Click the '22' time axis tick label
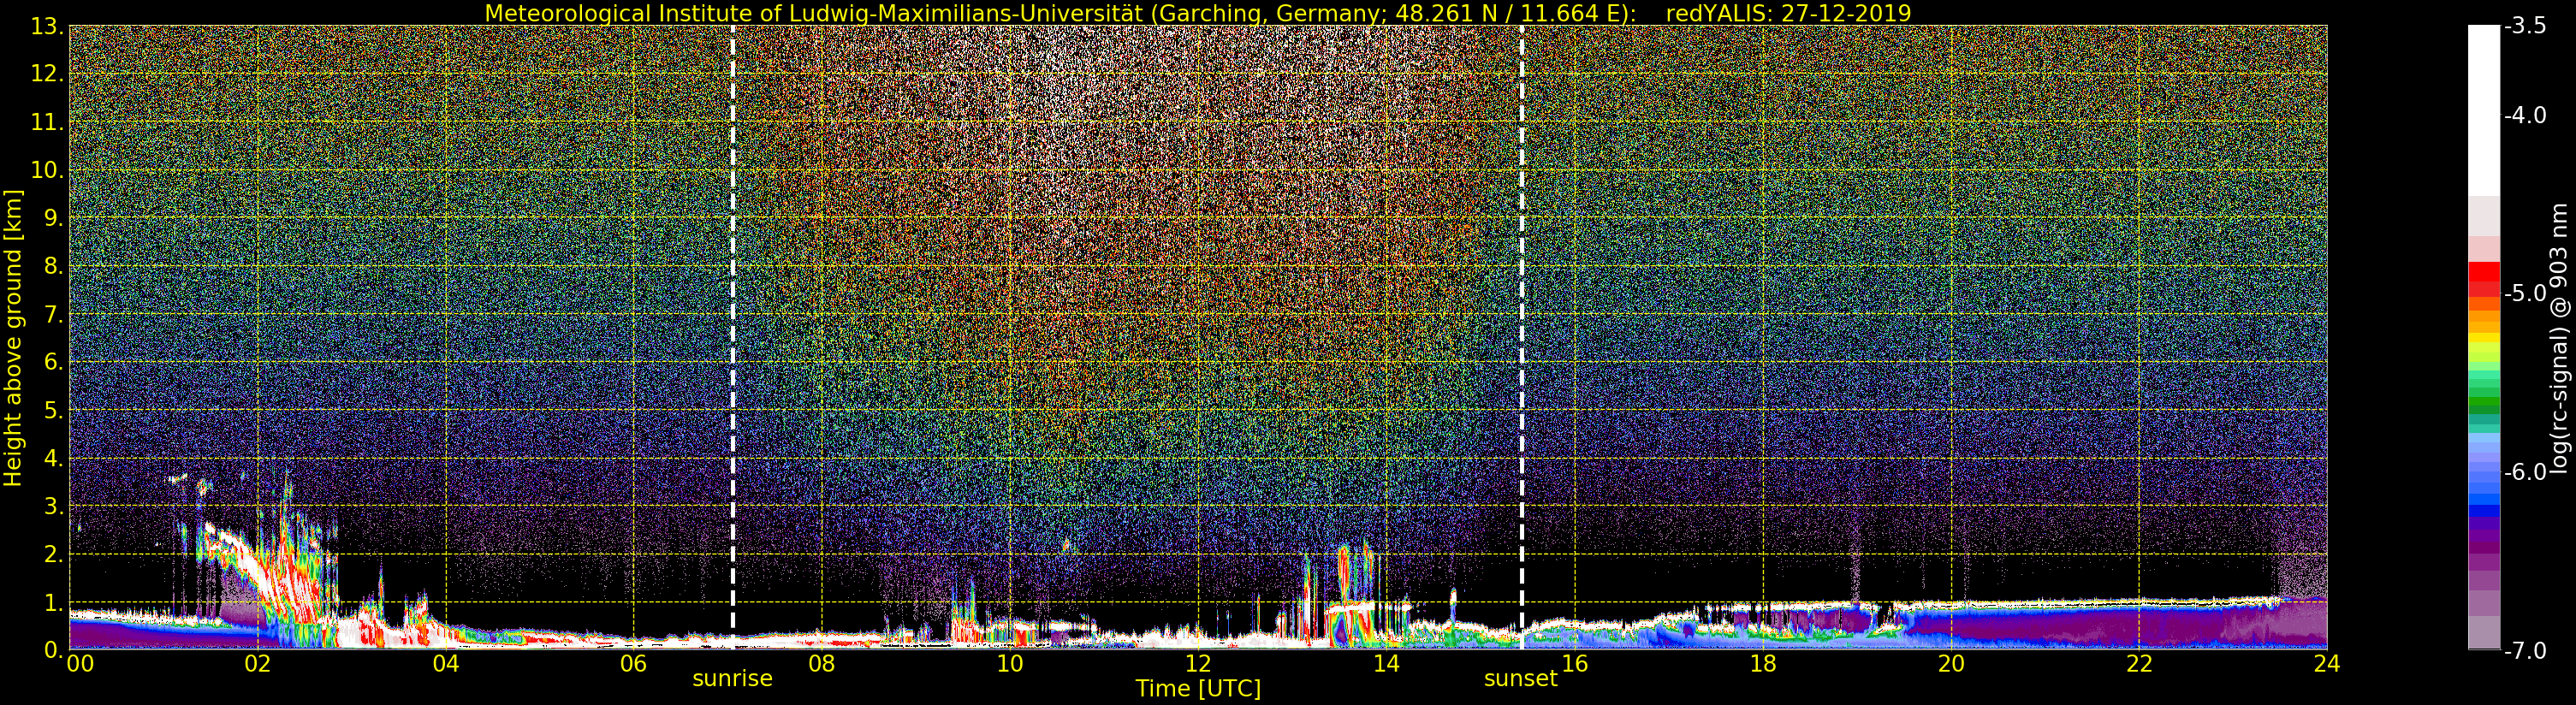 coord(2139,664)
